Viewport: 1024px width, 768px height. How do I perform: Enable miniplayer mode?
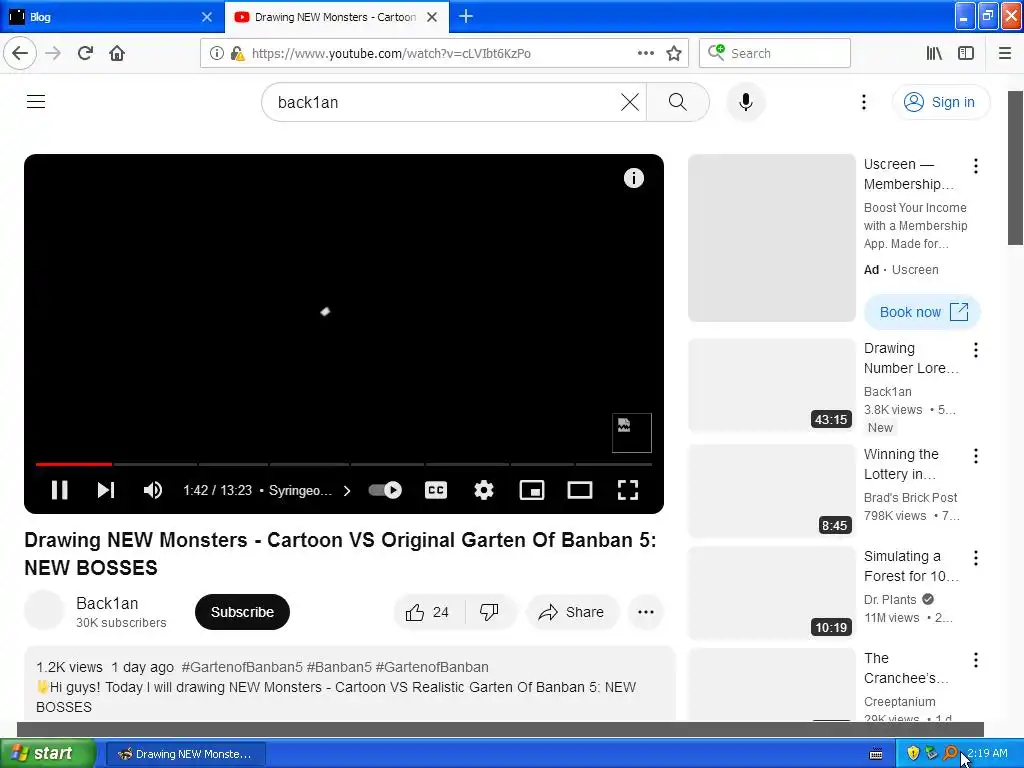[532, 490]
